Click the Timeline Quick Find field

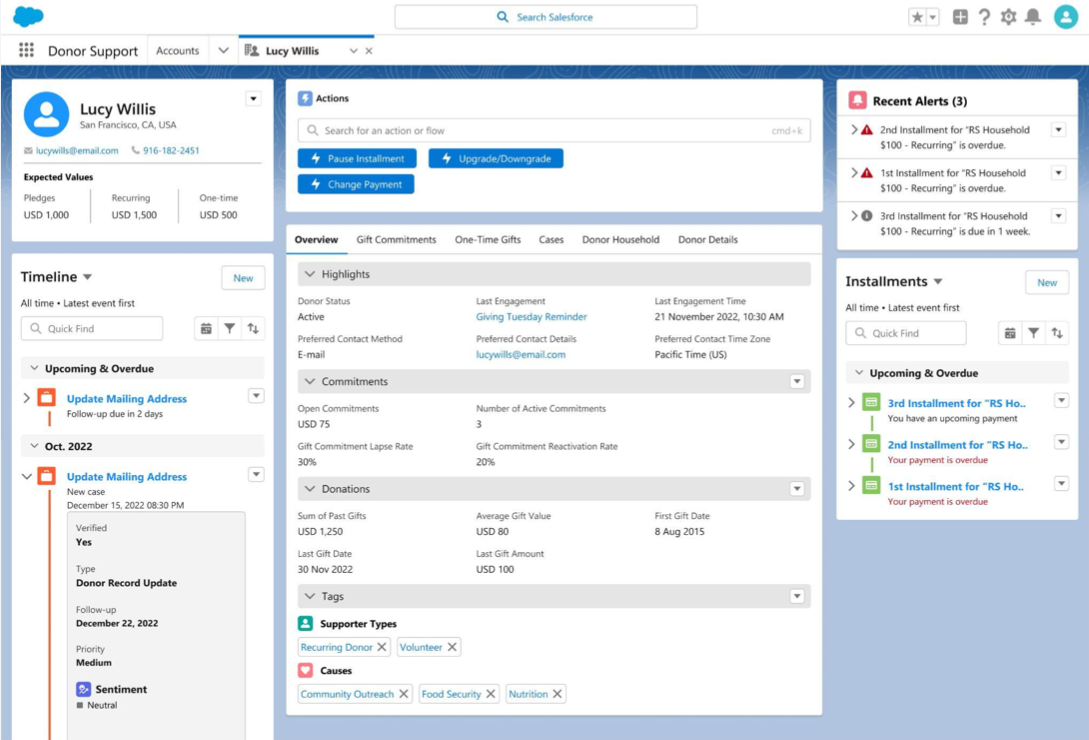(92, 329)
